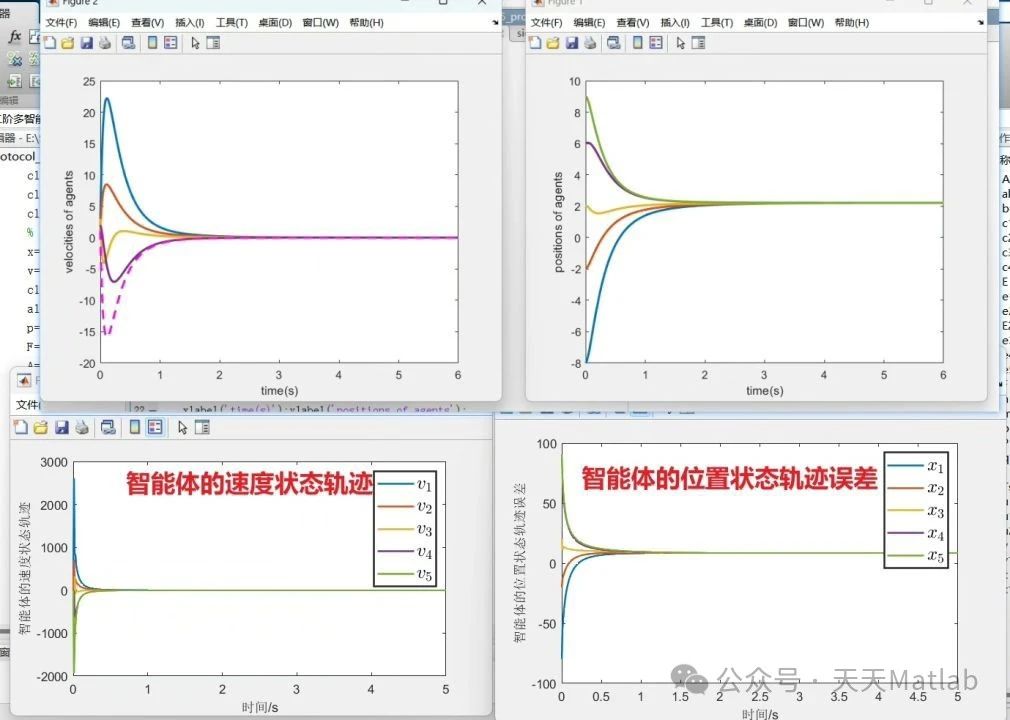1010x720 pixels.
Task: Select x2 entry in position legend
Action: coord(915,489)
